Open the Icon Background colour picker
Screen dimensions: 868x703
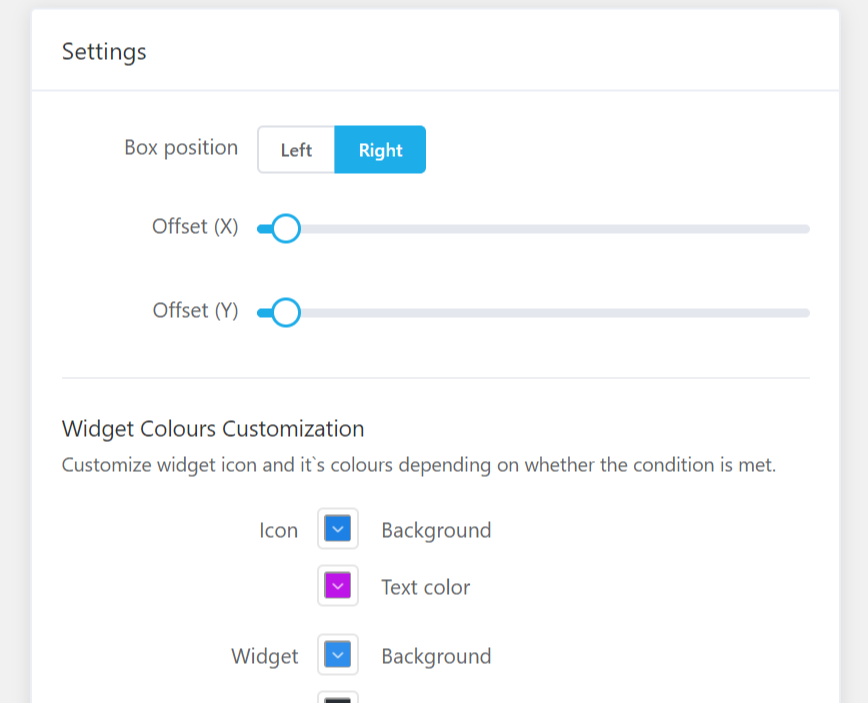point(338,529)
